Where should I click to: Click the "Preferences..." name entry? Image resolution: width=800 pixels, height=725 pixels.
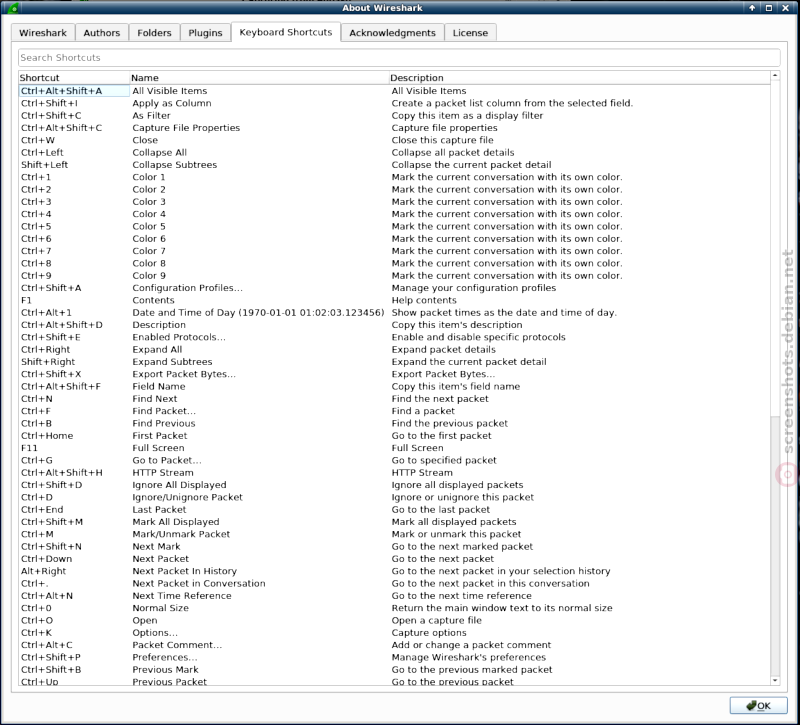click(164, 657)
